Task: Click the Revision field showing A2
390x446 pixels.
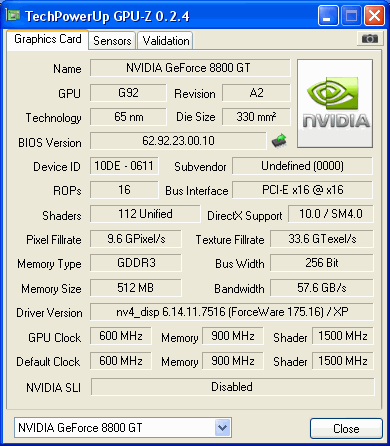Action: [x=256, y=93]
